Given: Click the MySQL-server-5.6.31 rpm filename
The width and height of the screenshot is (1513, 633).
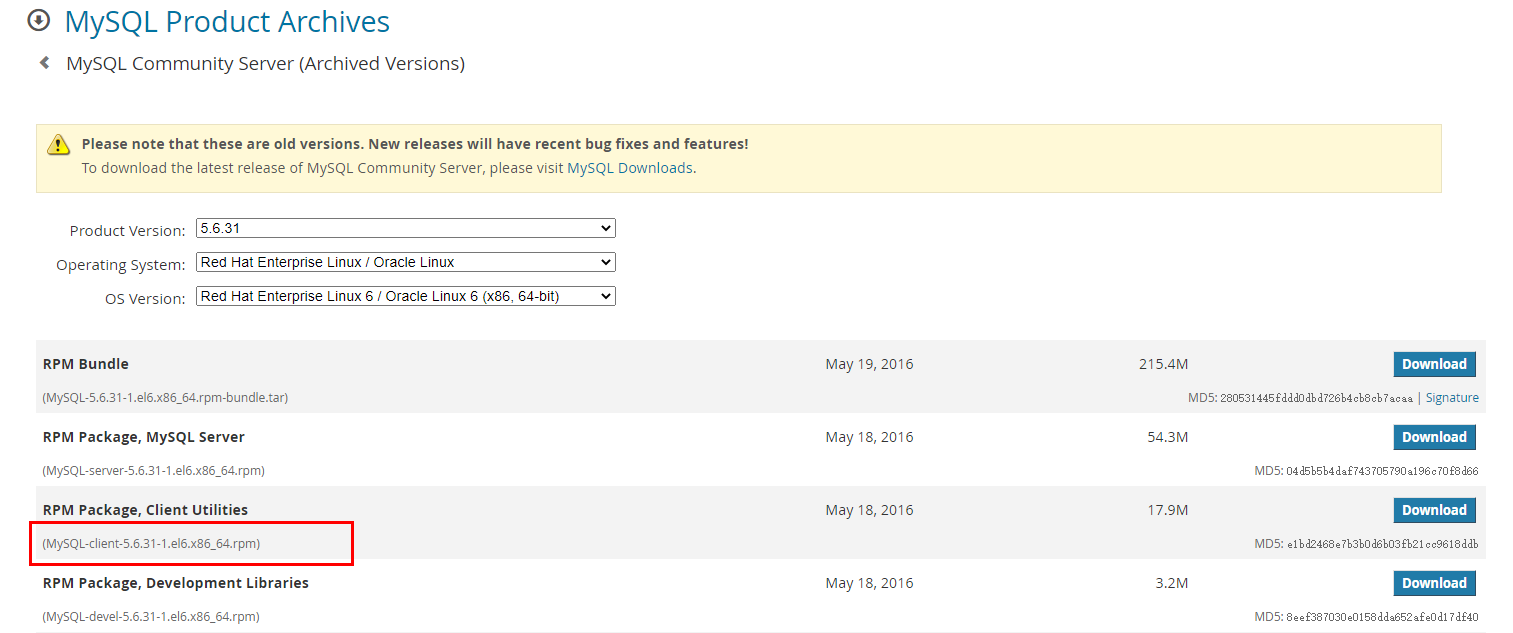Looking at the screenshot, I should (154, 471).
